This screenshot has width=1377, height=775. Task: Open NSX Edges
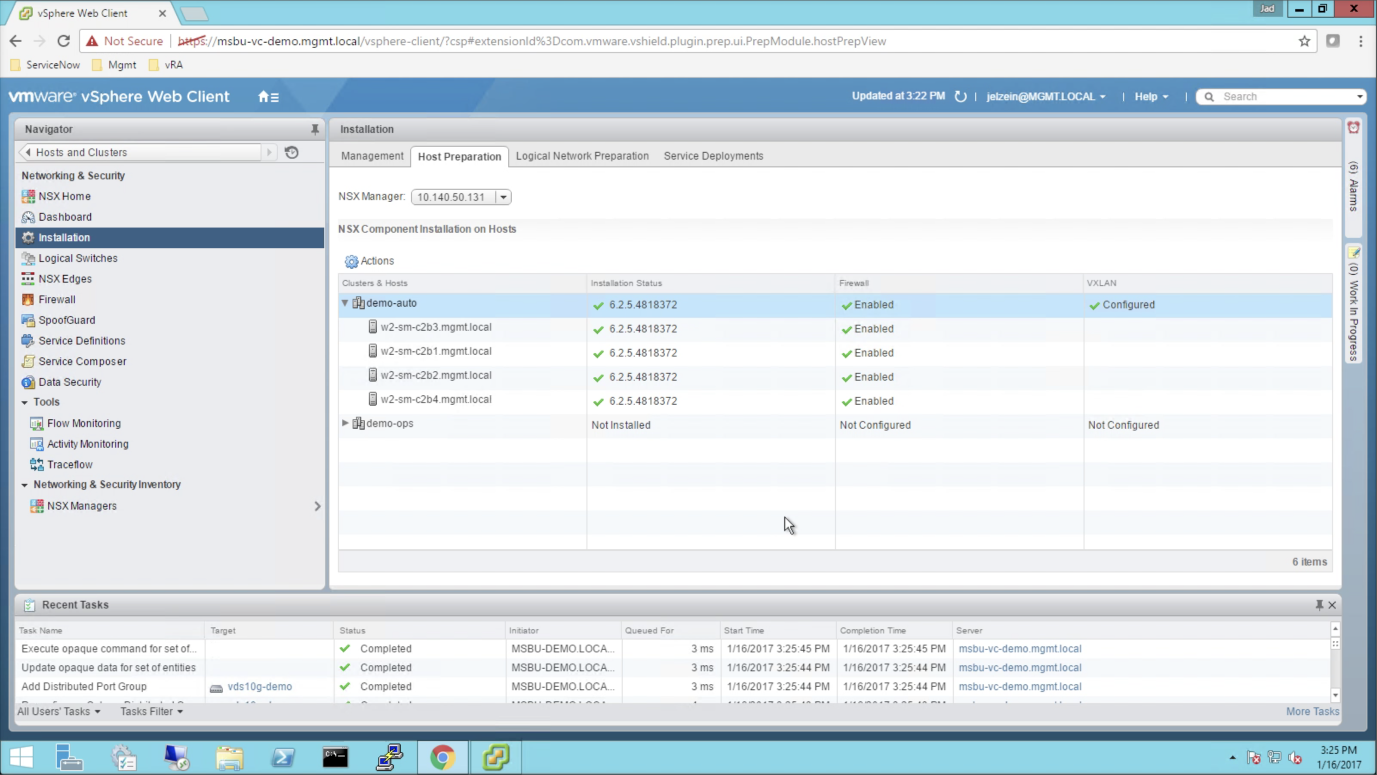coord(65,279)
